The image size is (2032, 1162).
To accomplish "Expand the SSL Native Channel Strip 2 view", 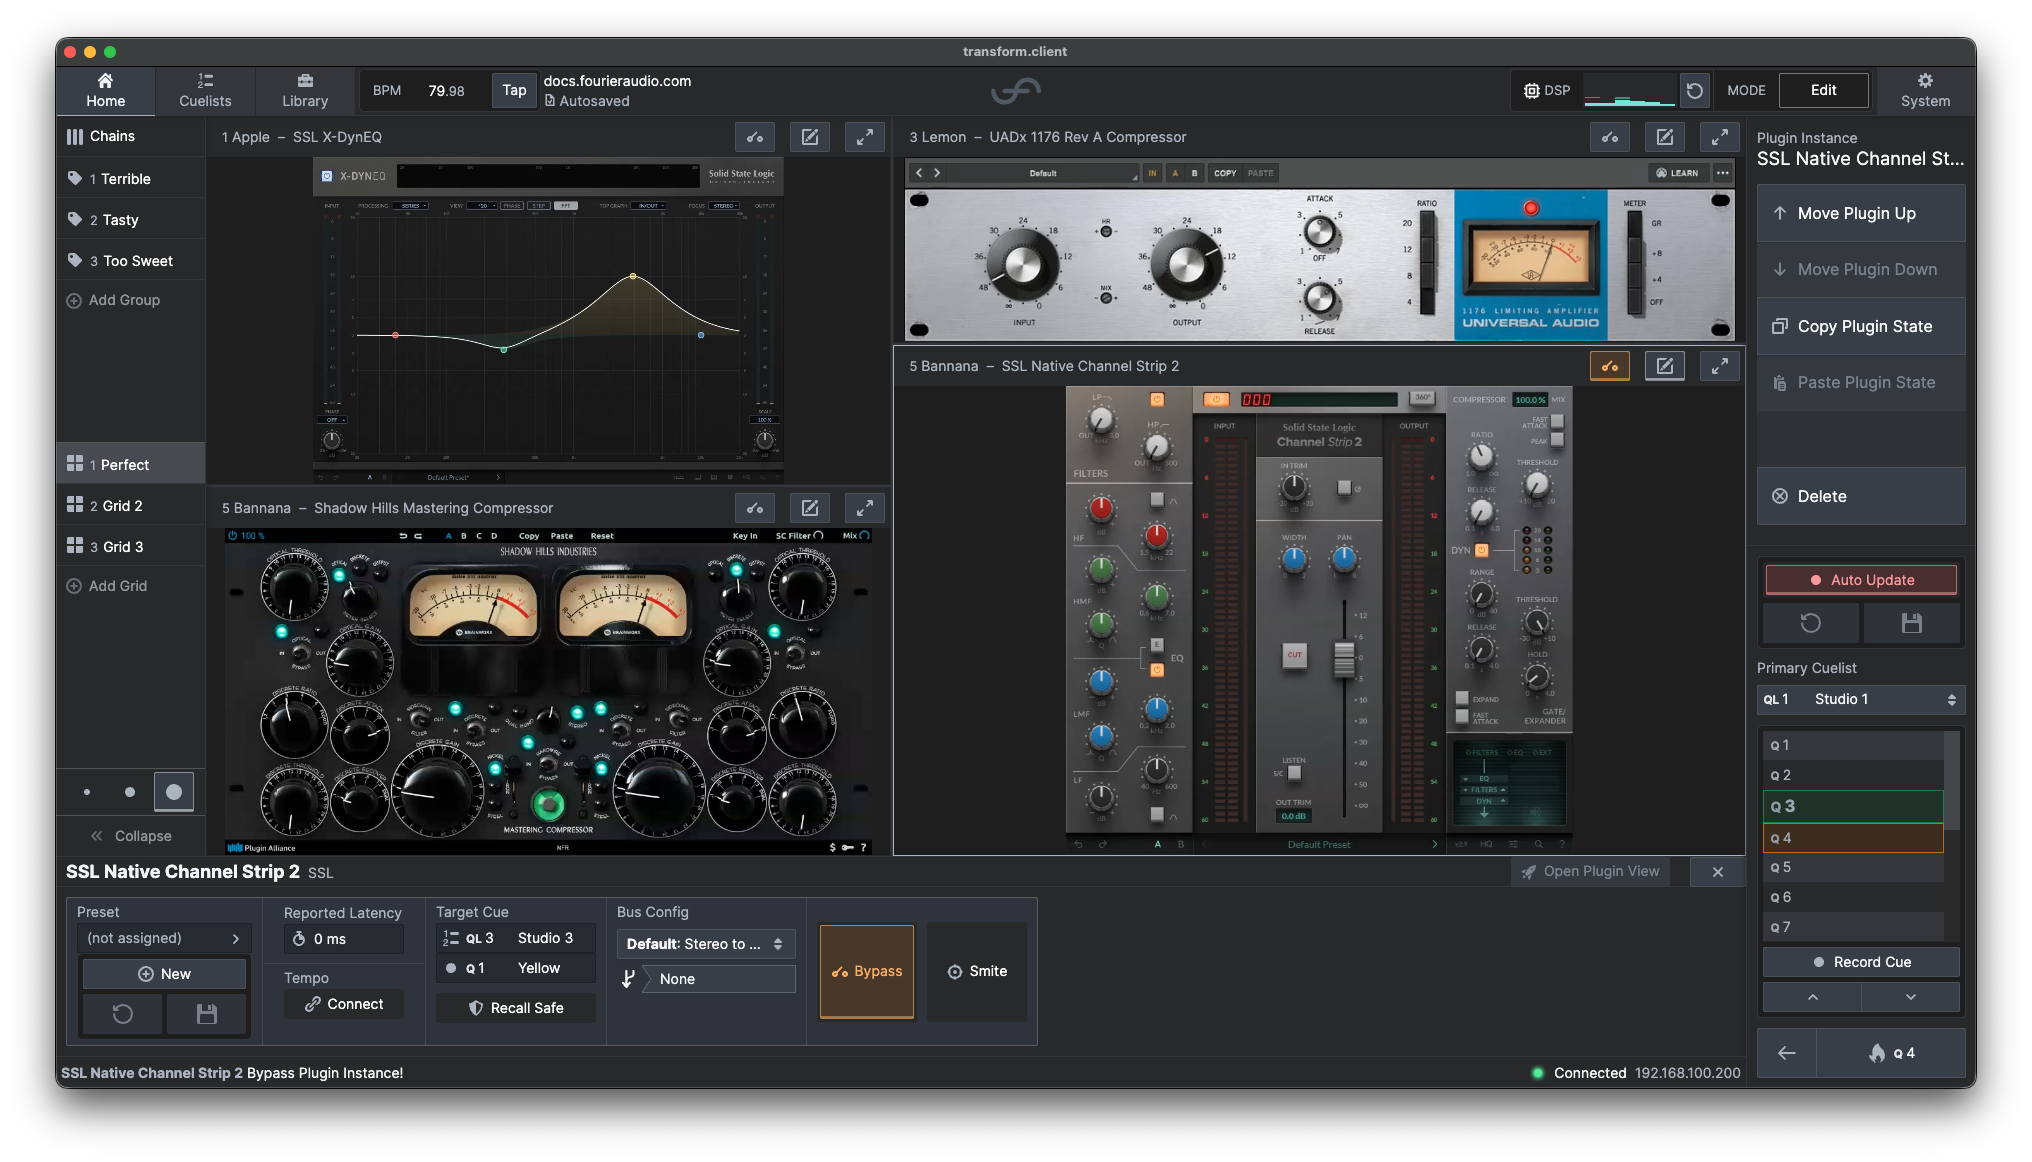I will coord(1720,366).
